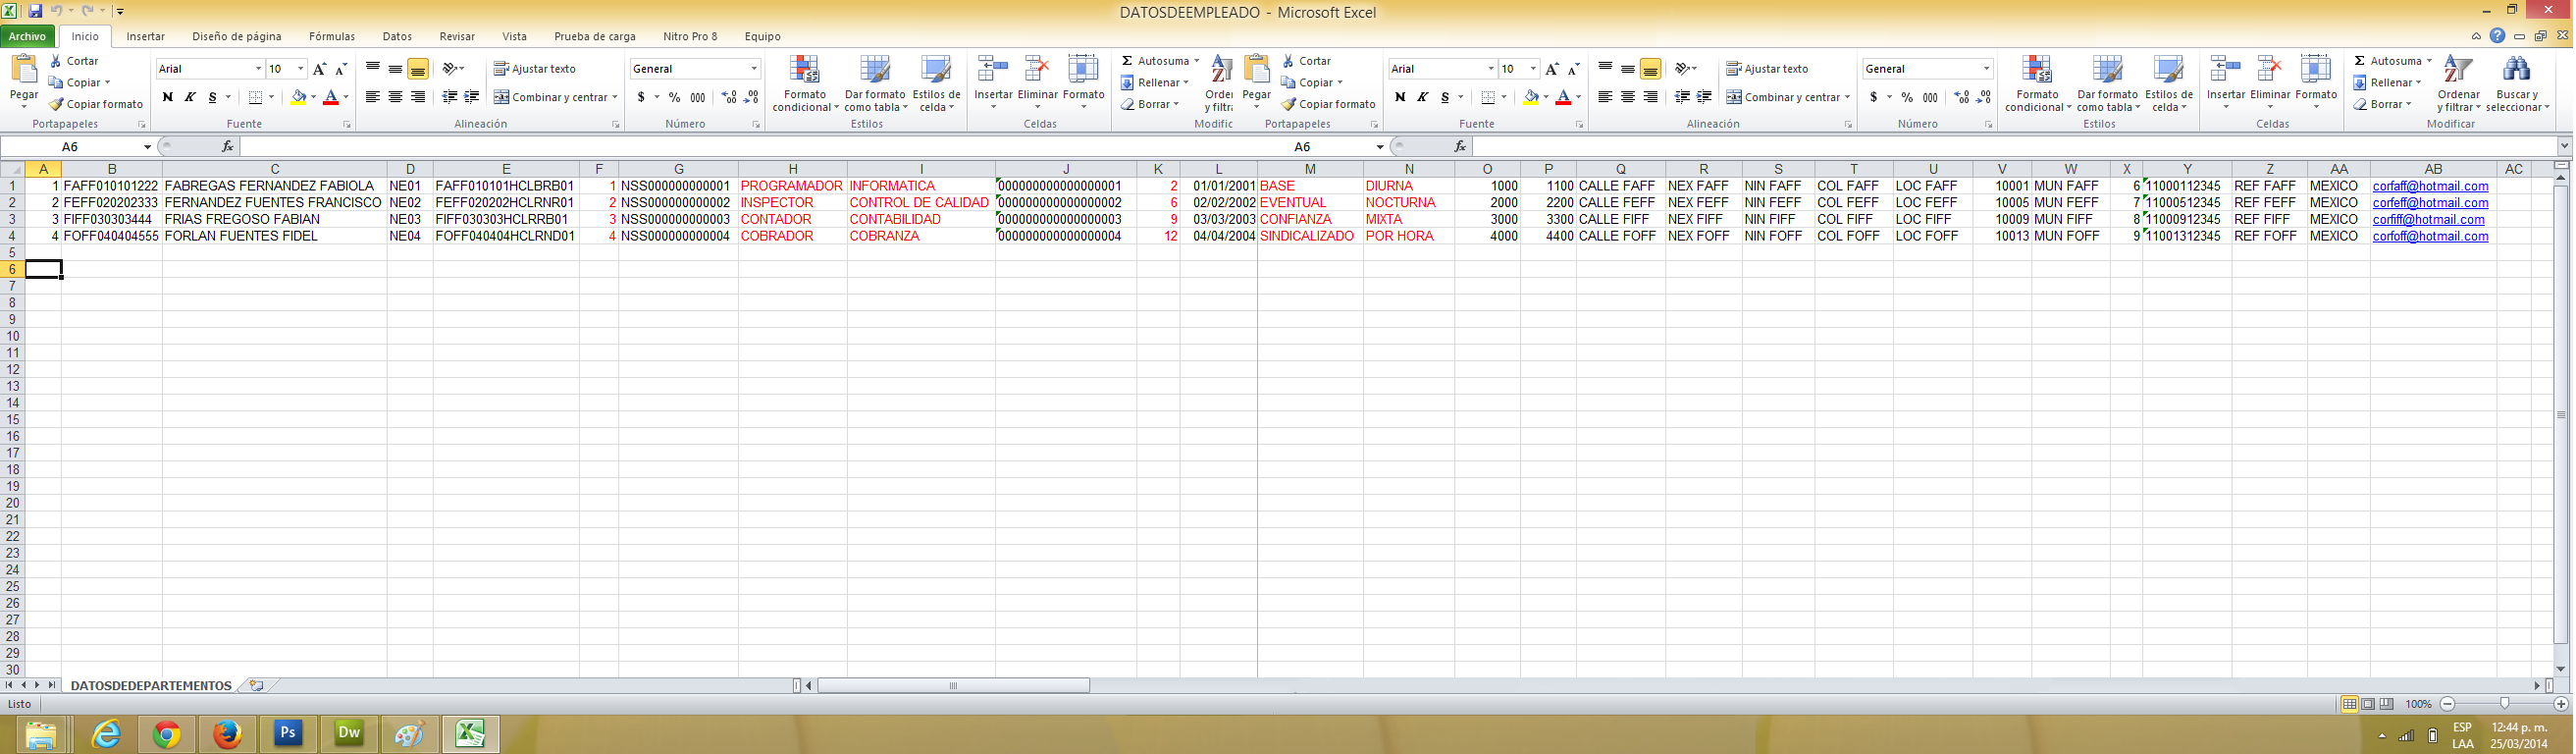Minimize the ribbon using the caret icon
This screenshot has width=2576, height=754.
click(2476, 36)
